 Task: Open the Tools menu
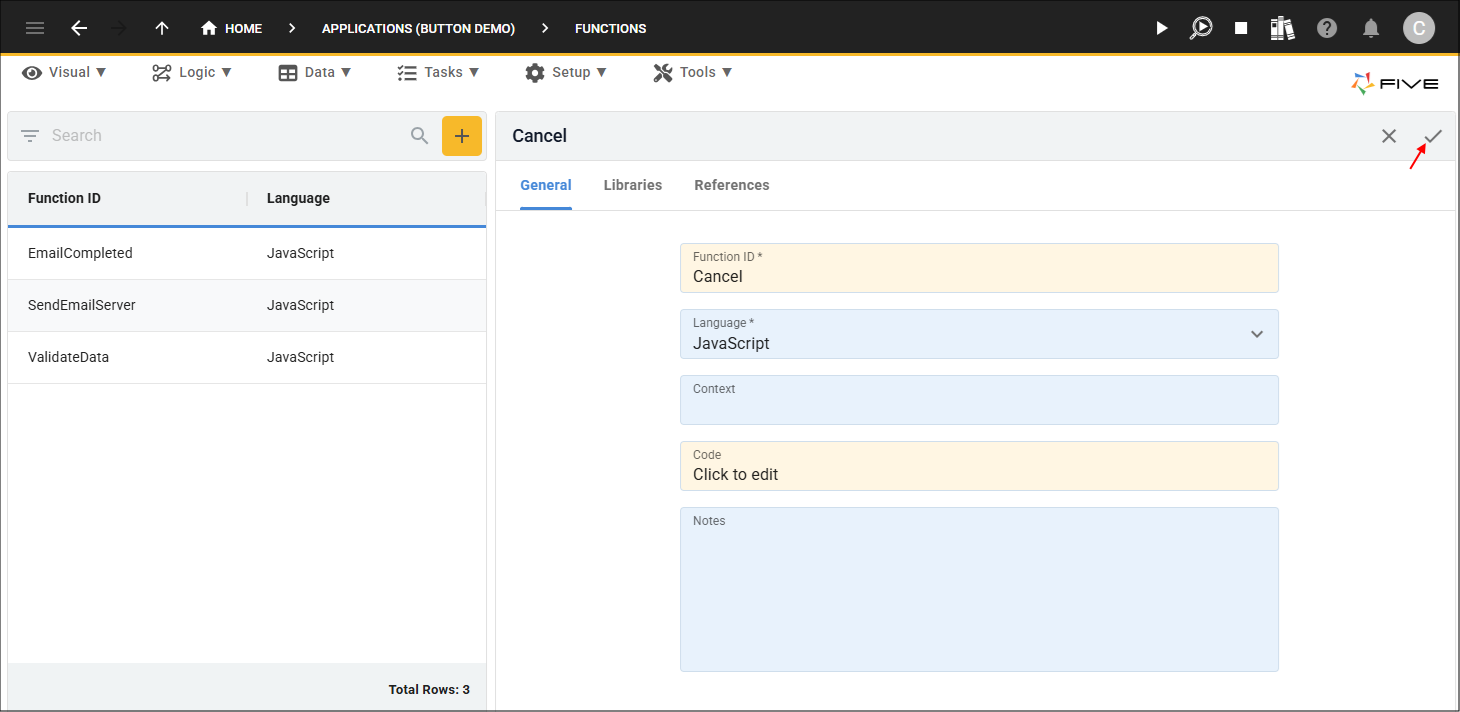pyautogui.click(x=693, y=72)
